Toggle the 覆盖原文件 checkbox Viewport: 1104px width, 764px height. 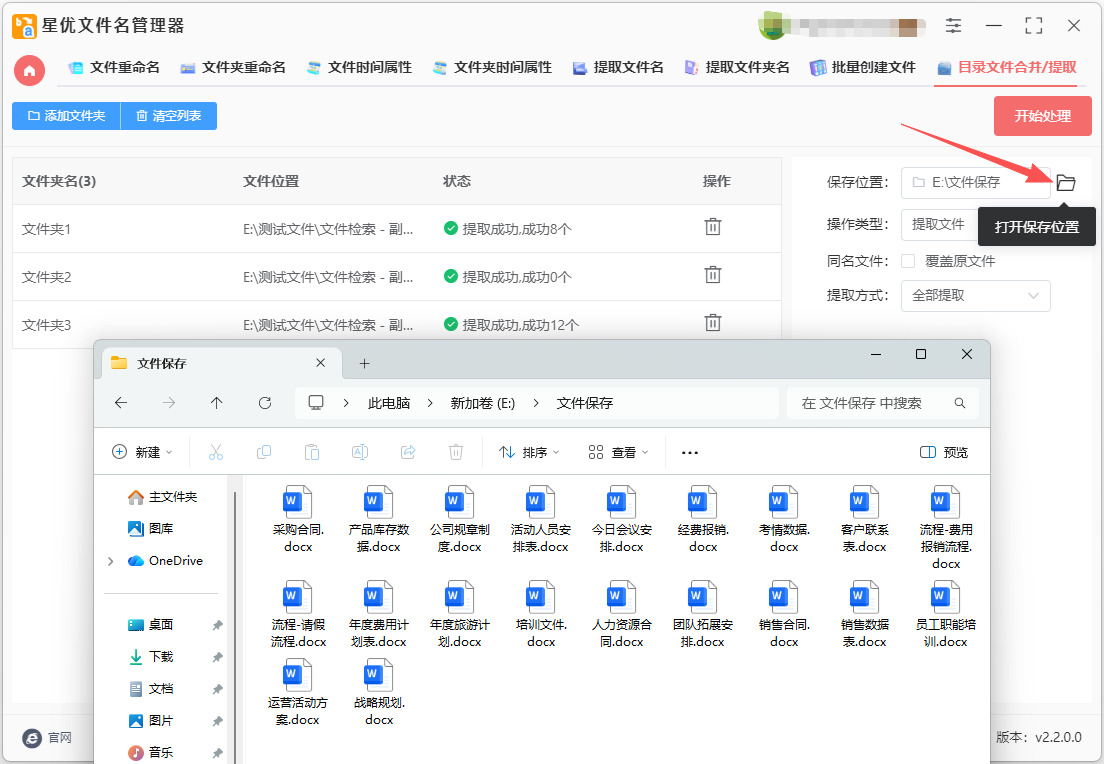[x=908, y=261]
